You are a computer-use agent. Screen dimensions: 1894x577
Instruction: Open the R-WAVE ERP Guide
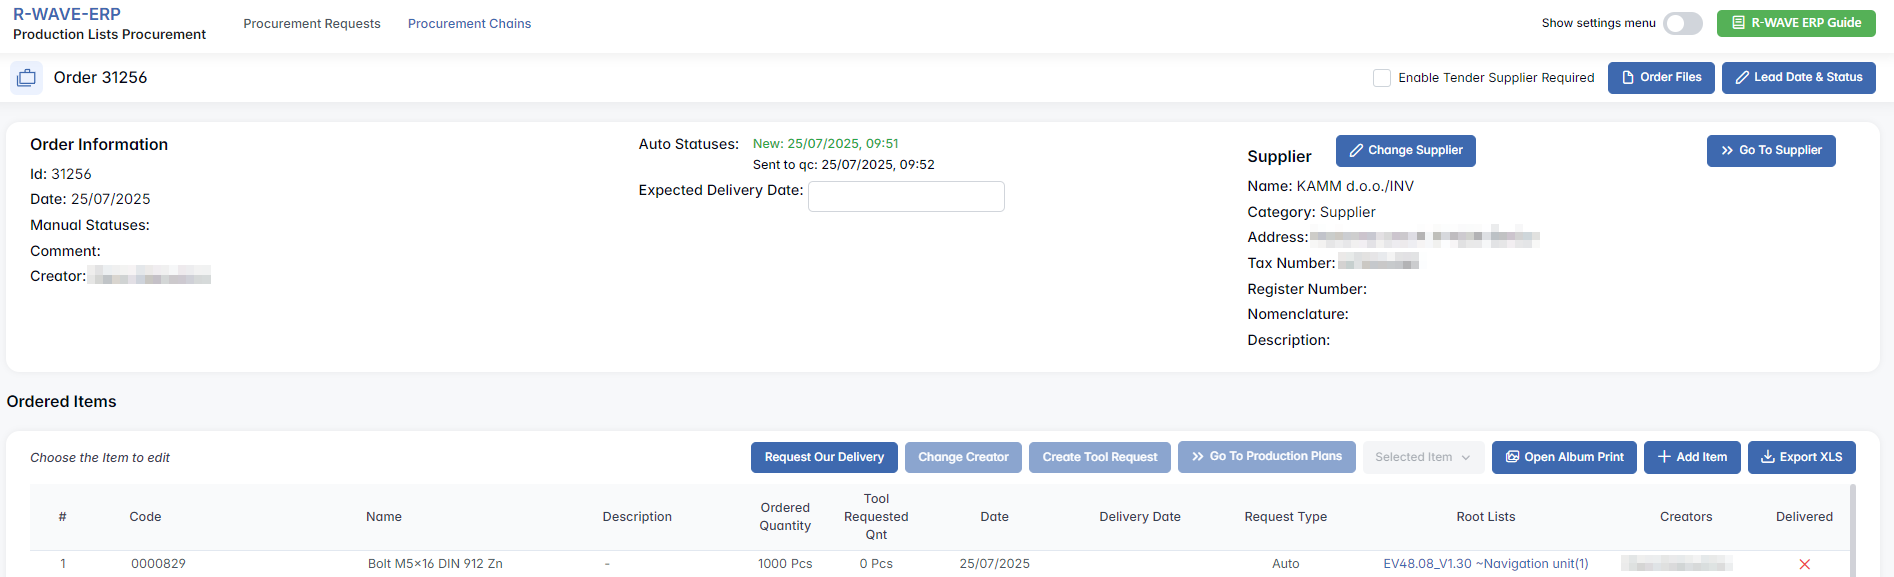click(x=1796, y=23)
